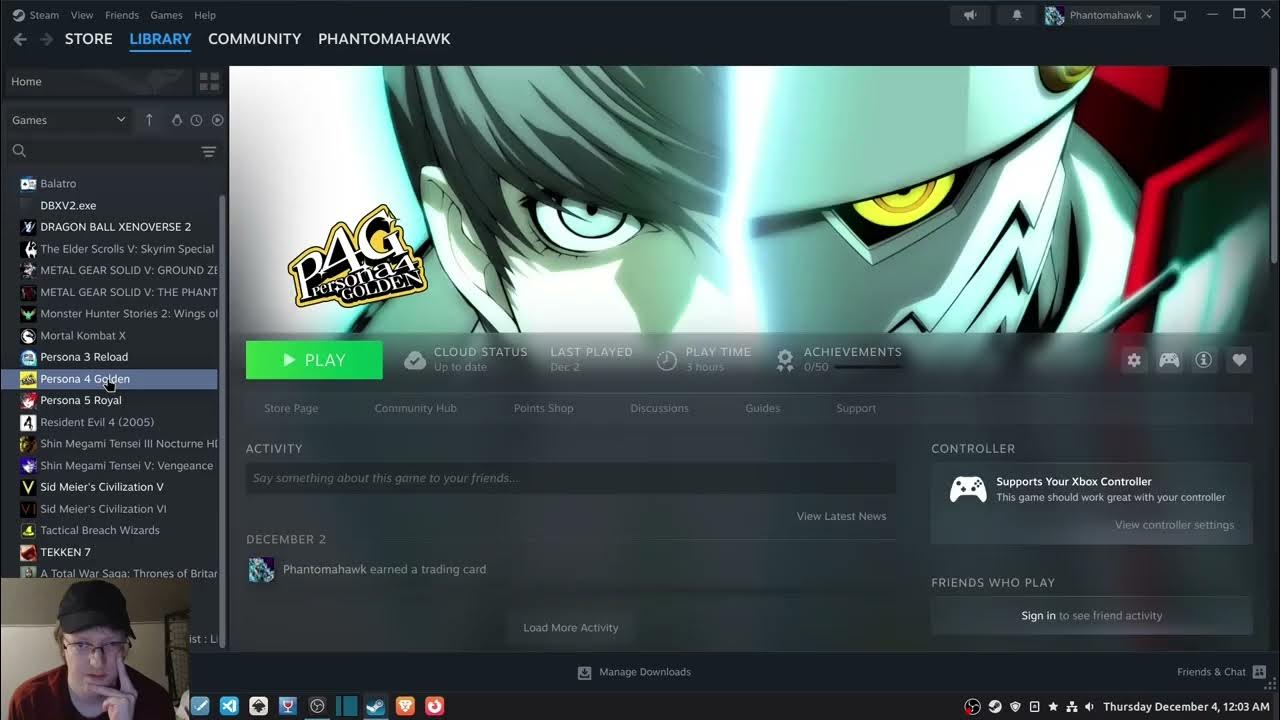Screen dimensions: 1280x720
Task: Open Phantomahawk account dropdown
Action: (x=1100, y=15)
